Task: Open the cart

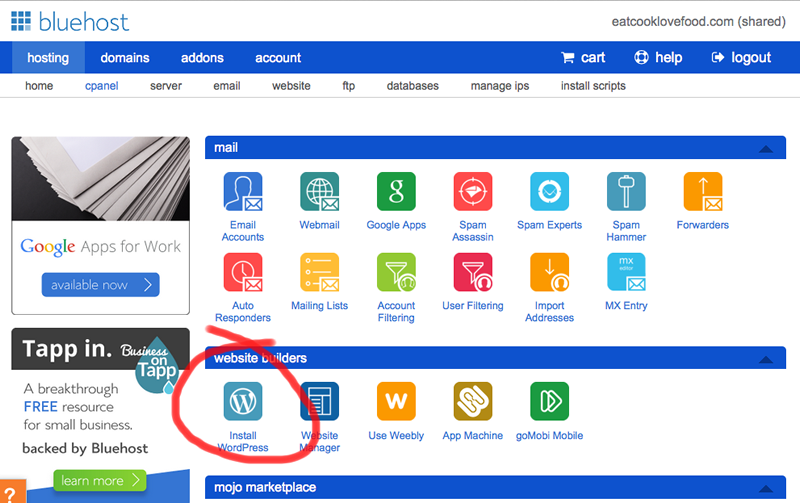Action: click(583, 58)
